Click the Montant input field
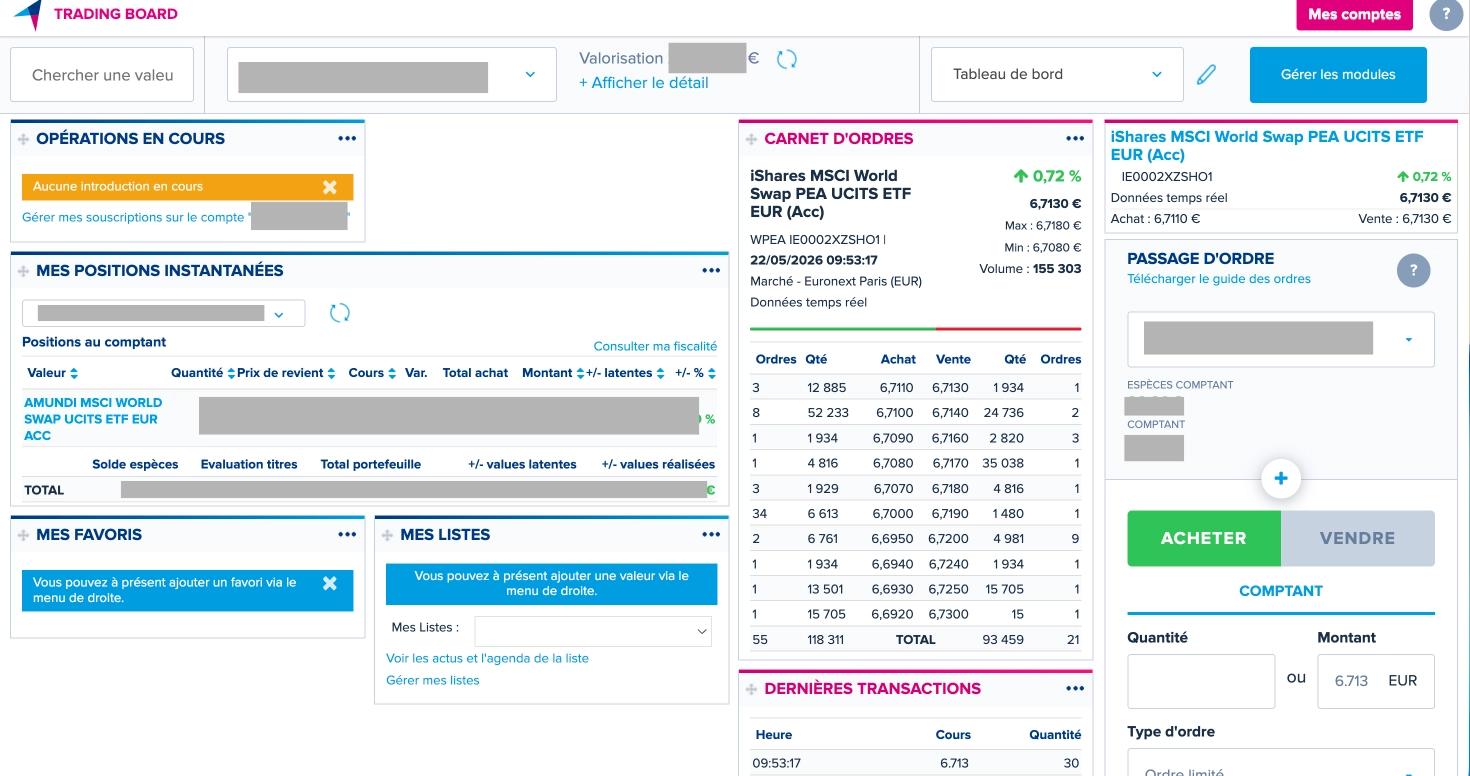This screenshot has width=1470, height=776. tap(1376, 681)
